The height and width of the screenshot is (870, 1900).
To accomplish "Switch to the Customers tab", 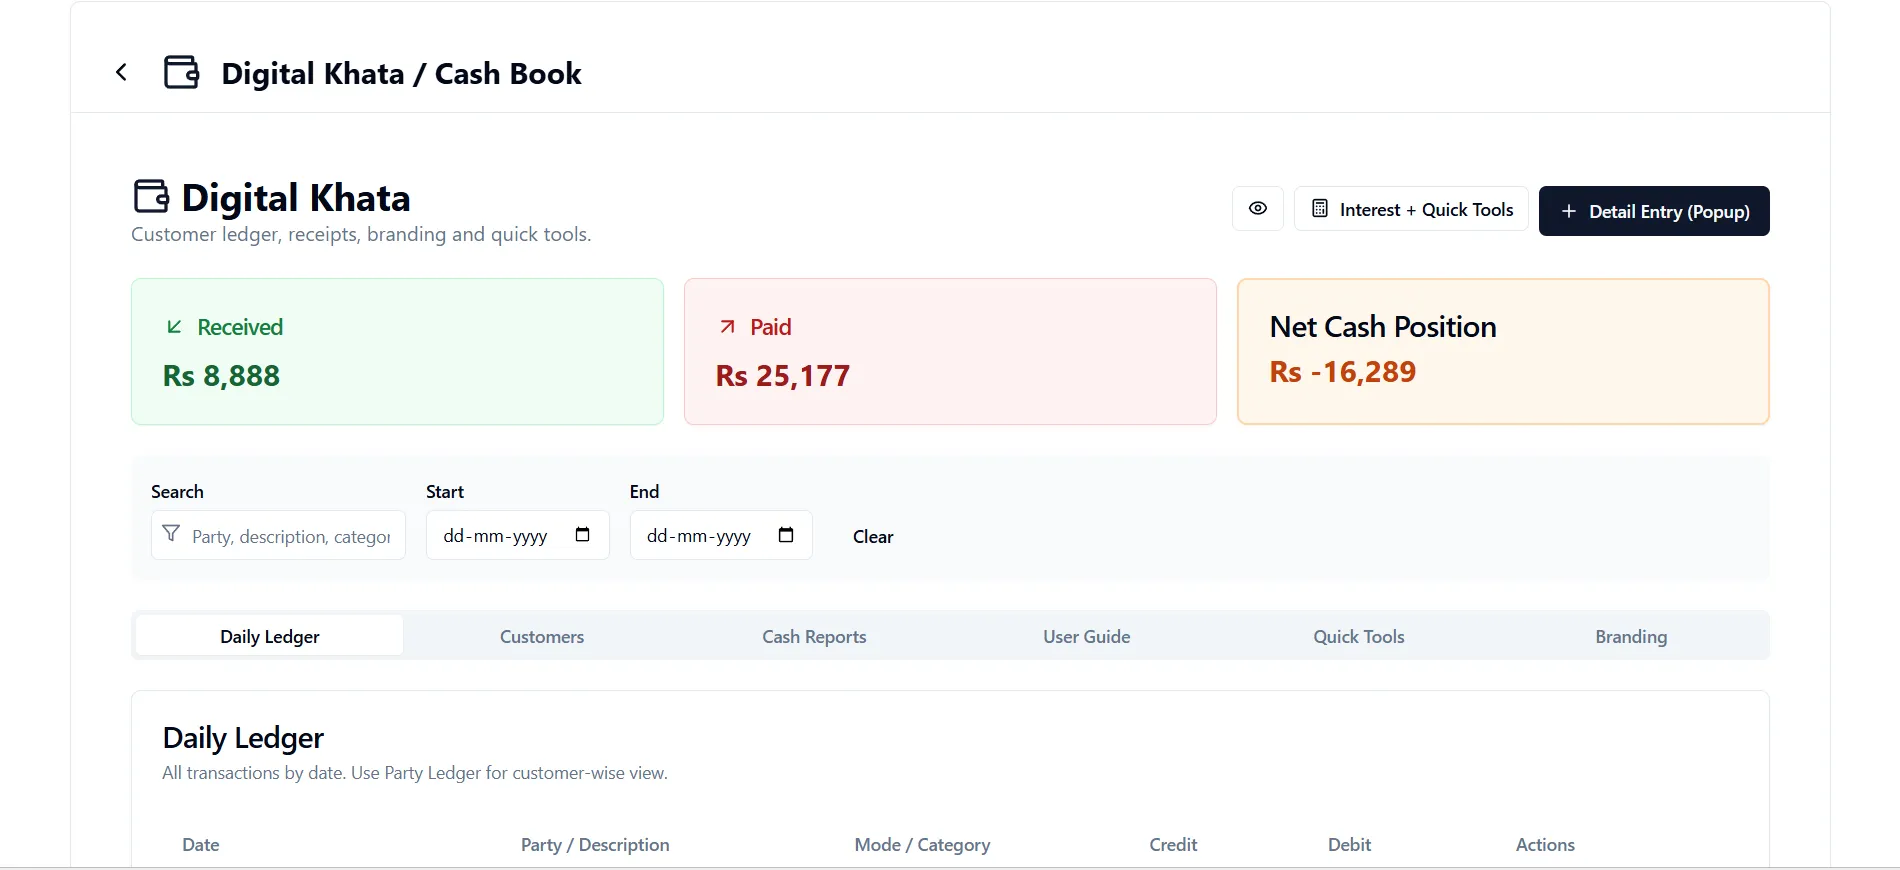I will (541, 636).
